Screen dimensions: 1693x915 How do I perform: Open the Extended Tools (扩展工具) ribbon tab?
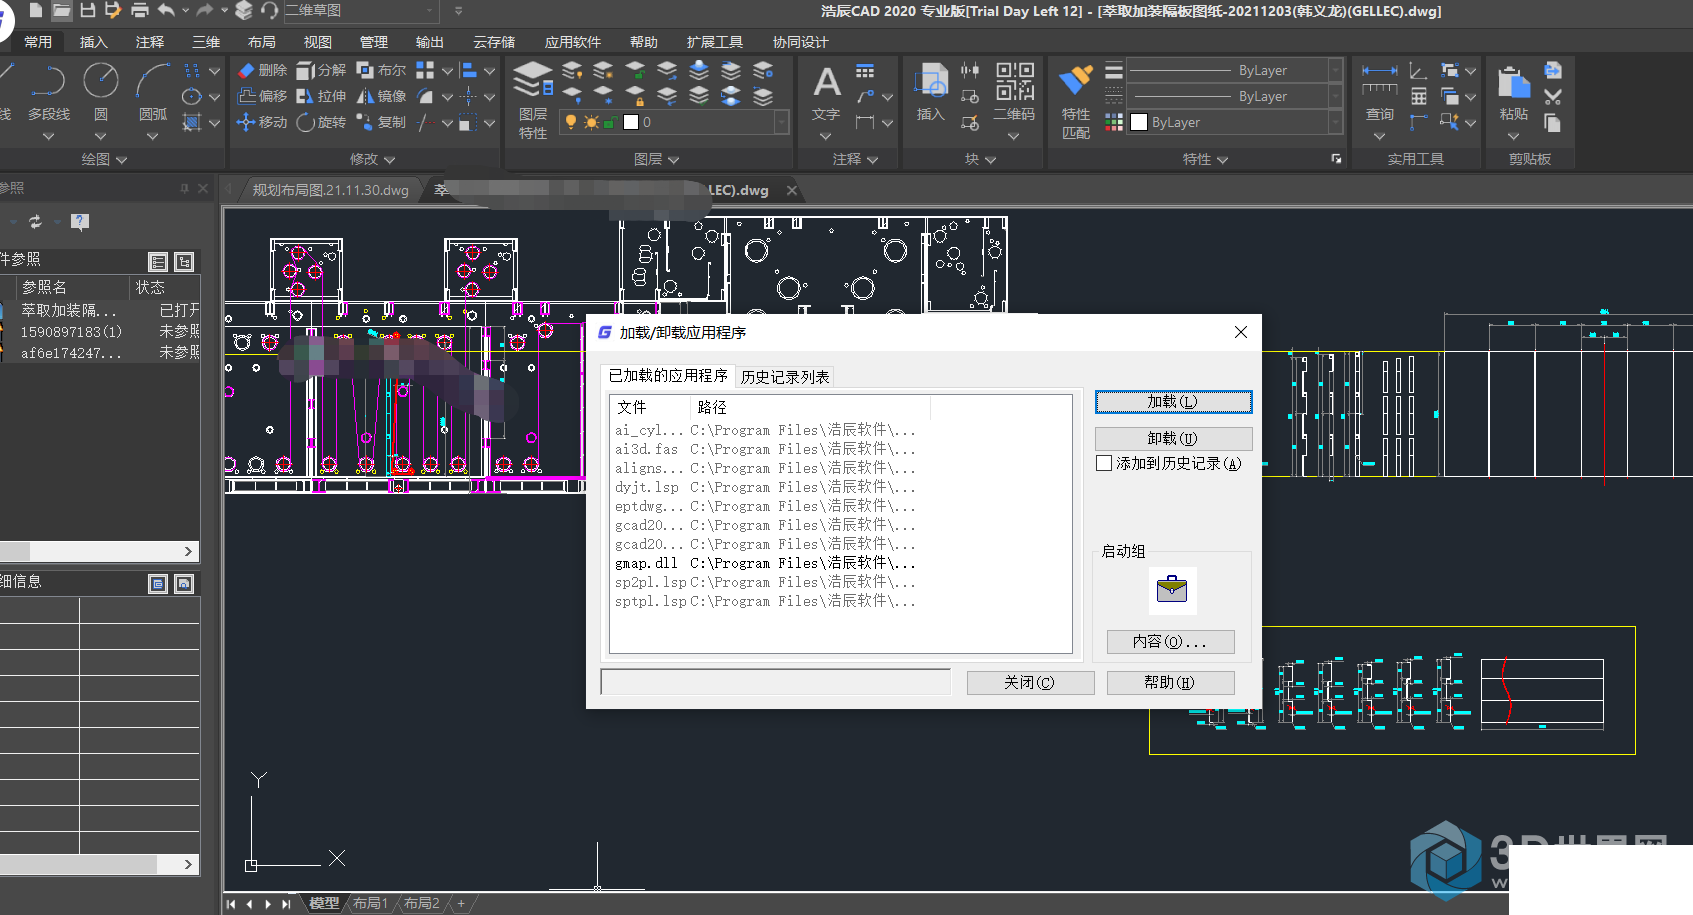point(714,42)
